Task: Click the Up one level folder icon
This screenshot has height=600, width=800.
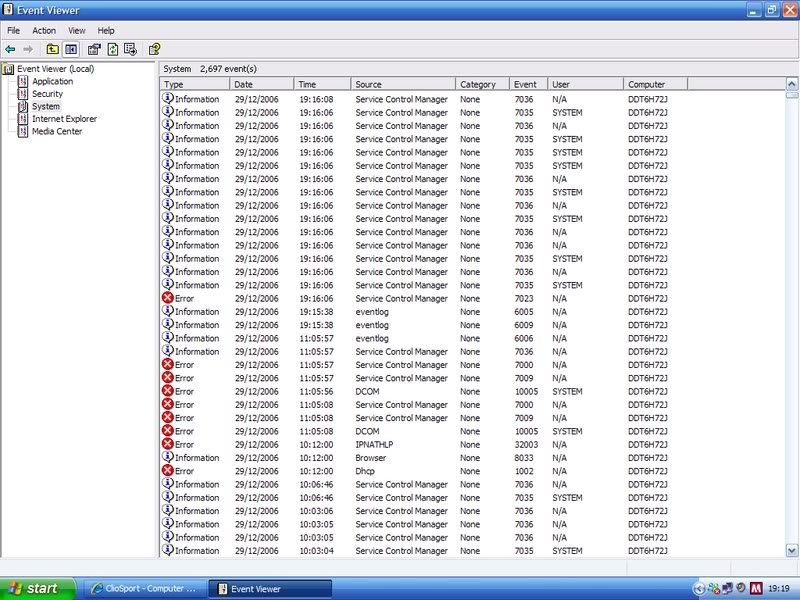Action: [52, 48]
